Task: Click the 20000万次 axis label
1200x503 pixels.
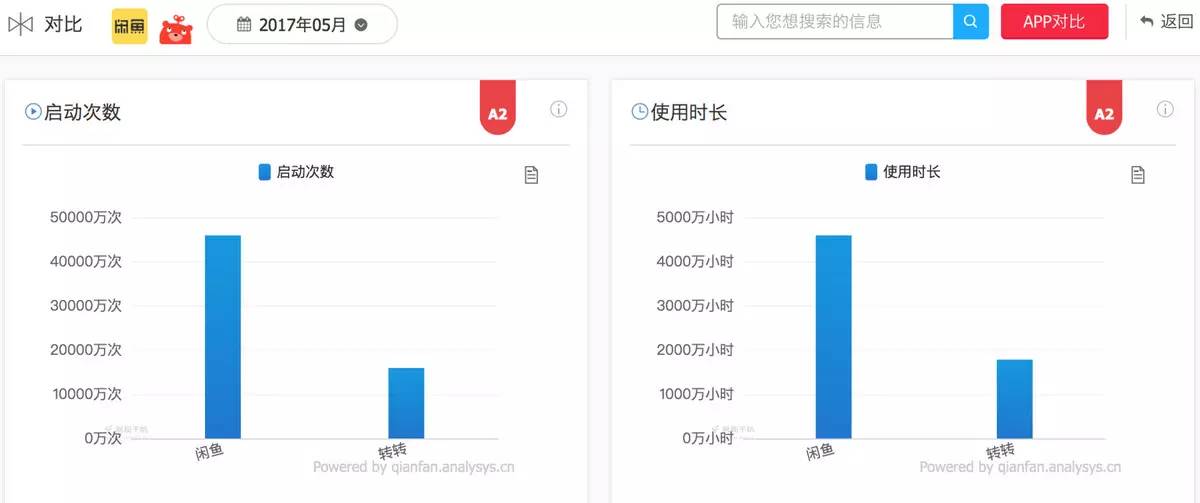Action: click(x=86, y=350)
